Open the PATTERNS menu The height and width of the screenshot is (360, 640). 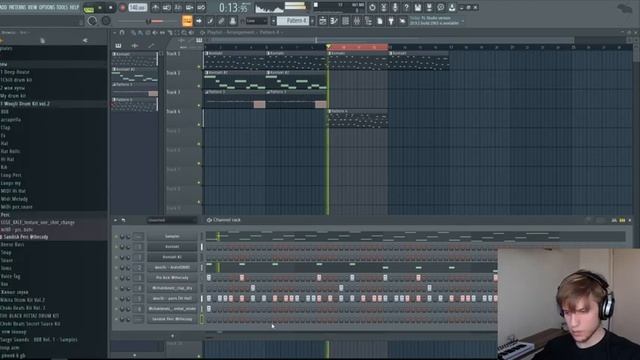[x=17, y=7]
